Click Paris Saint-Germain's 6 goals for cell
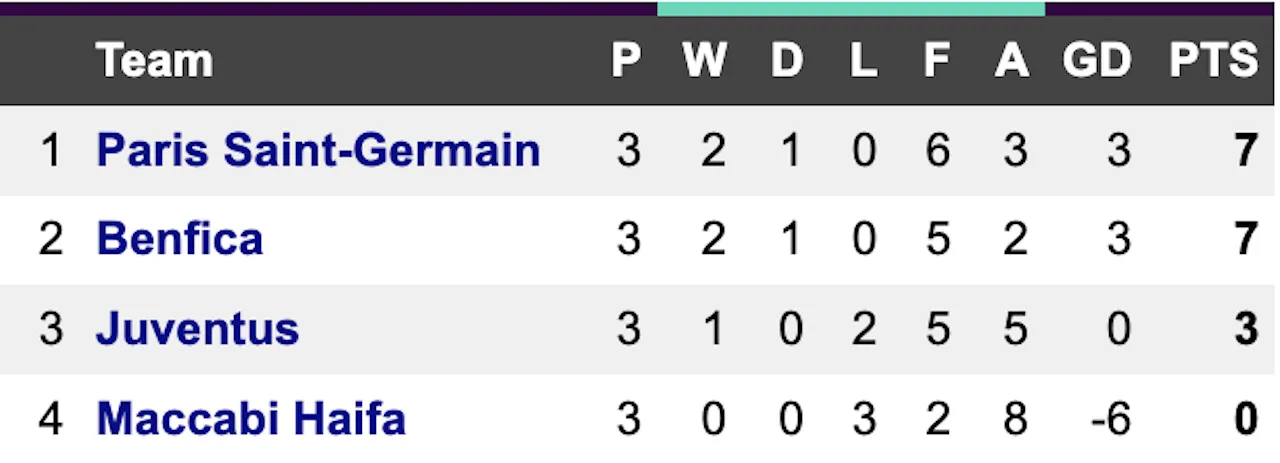This screenshot has height=463, width=1280. tap(937, 151)
